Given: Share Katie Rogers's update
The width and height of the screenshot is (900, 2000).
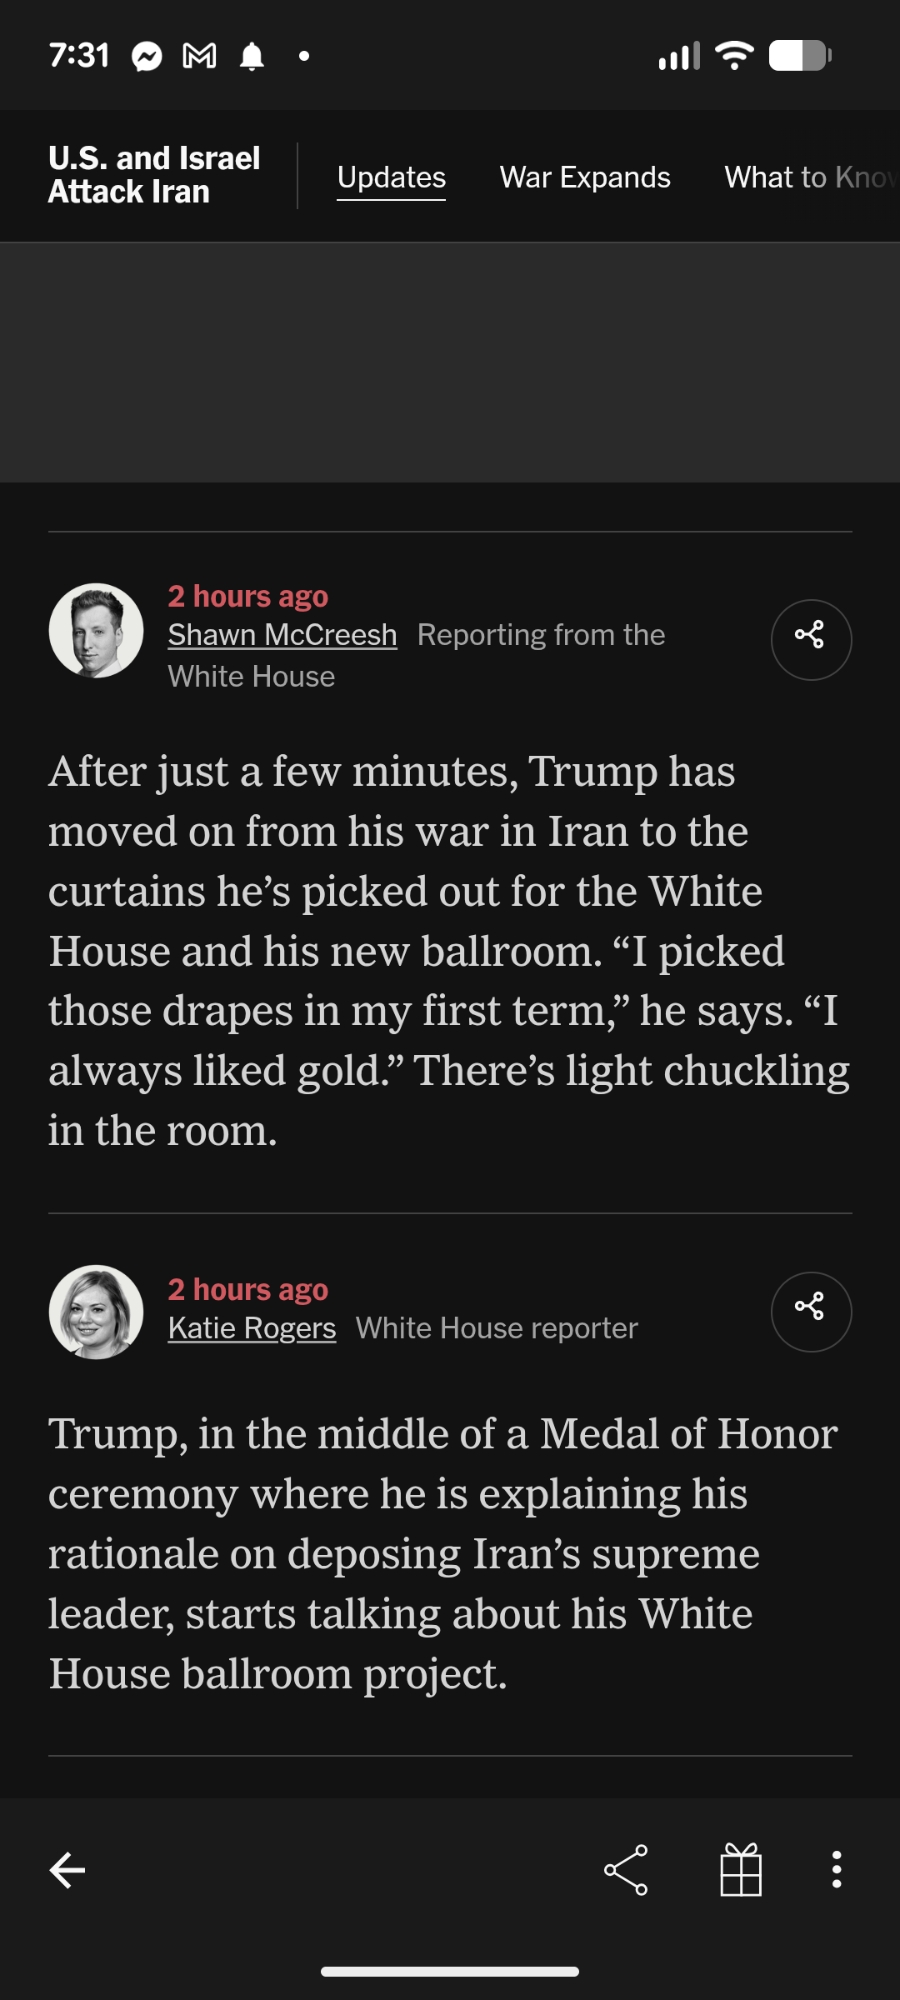Looking at the screenshot, I should pos(811,1311).
